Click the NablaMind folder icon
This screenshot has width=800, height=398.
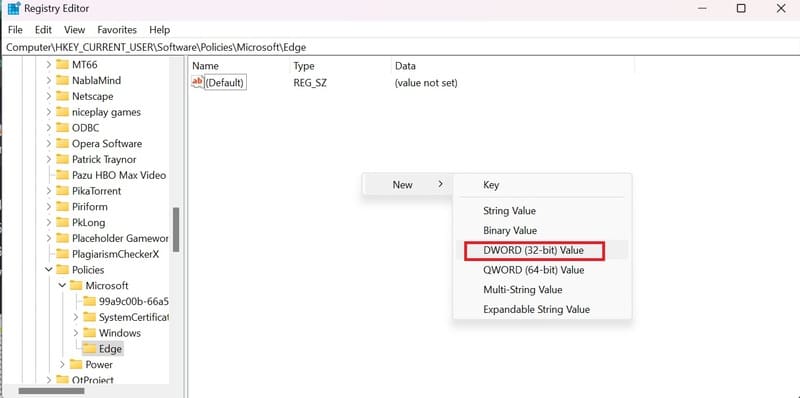(62, 81)
